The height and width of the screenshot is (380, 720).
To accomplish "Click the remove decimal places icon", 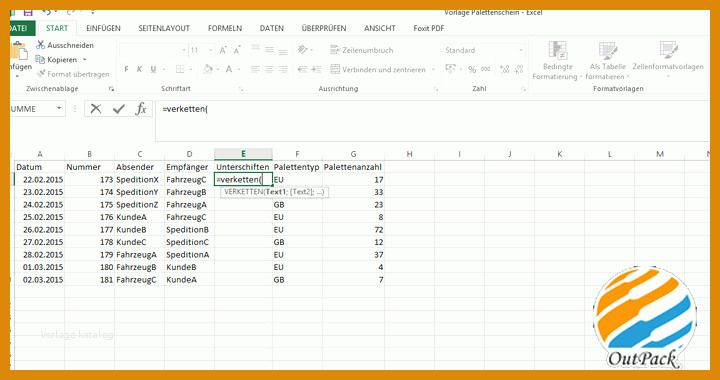I will [x=519, y=69].
